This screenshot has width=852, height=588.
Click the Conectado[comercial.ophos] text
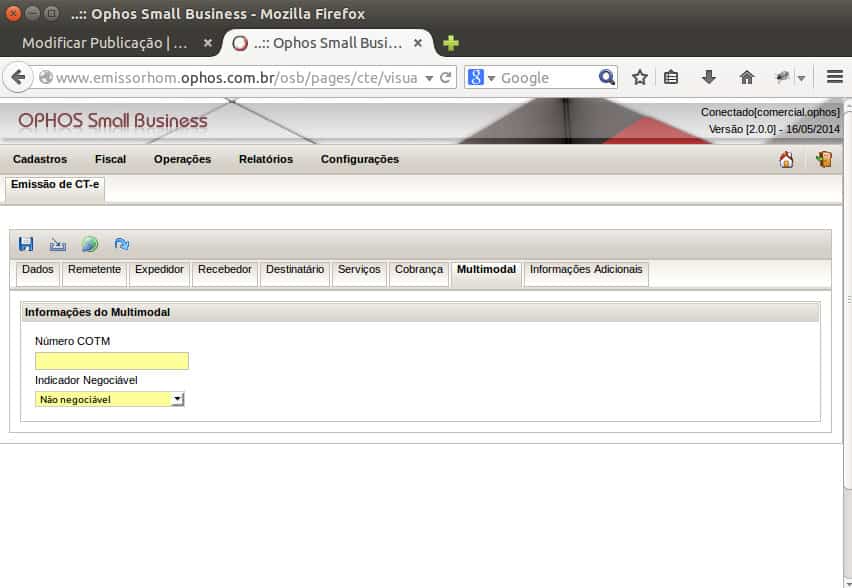(x=770, y=112)
